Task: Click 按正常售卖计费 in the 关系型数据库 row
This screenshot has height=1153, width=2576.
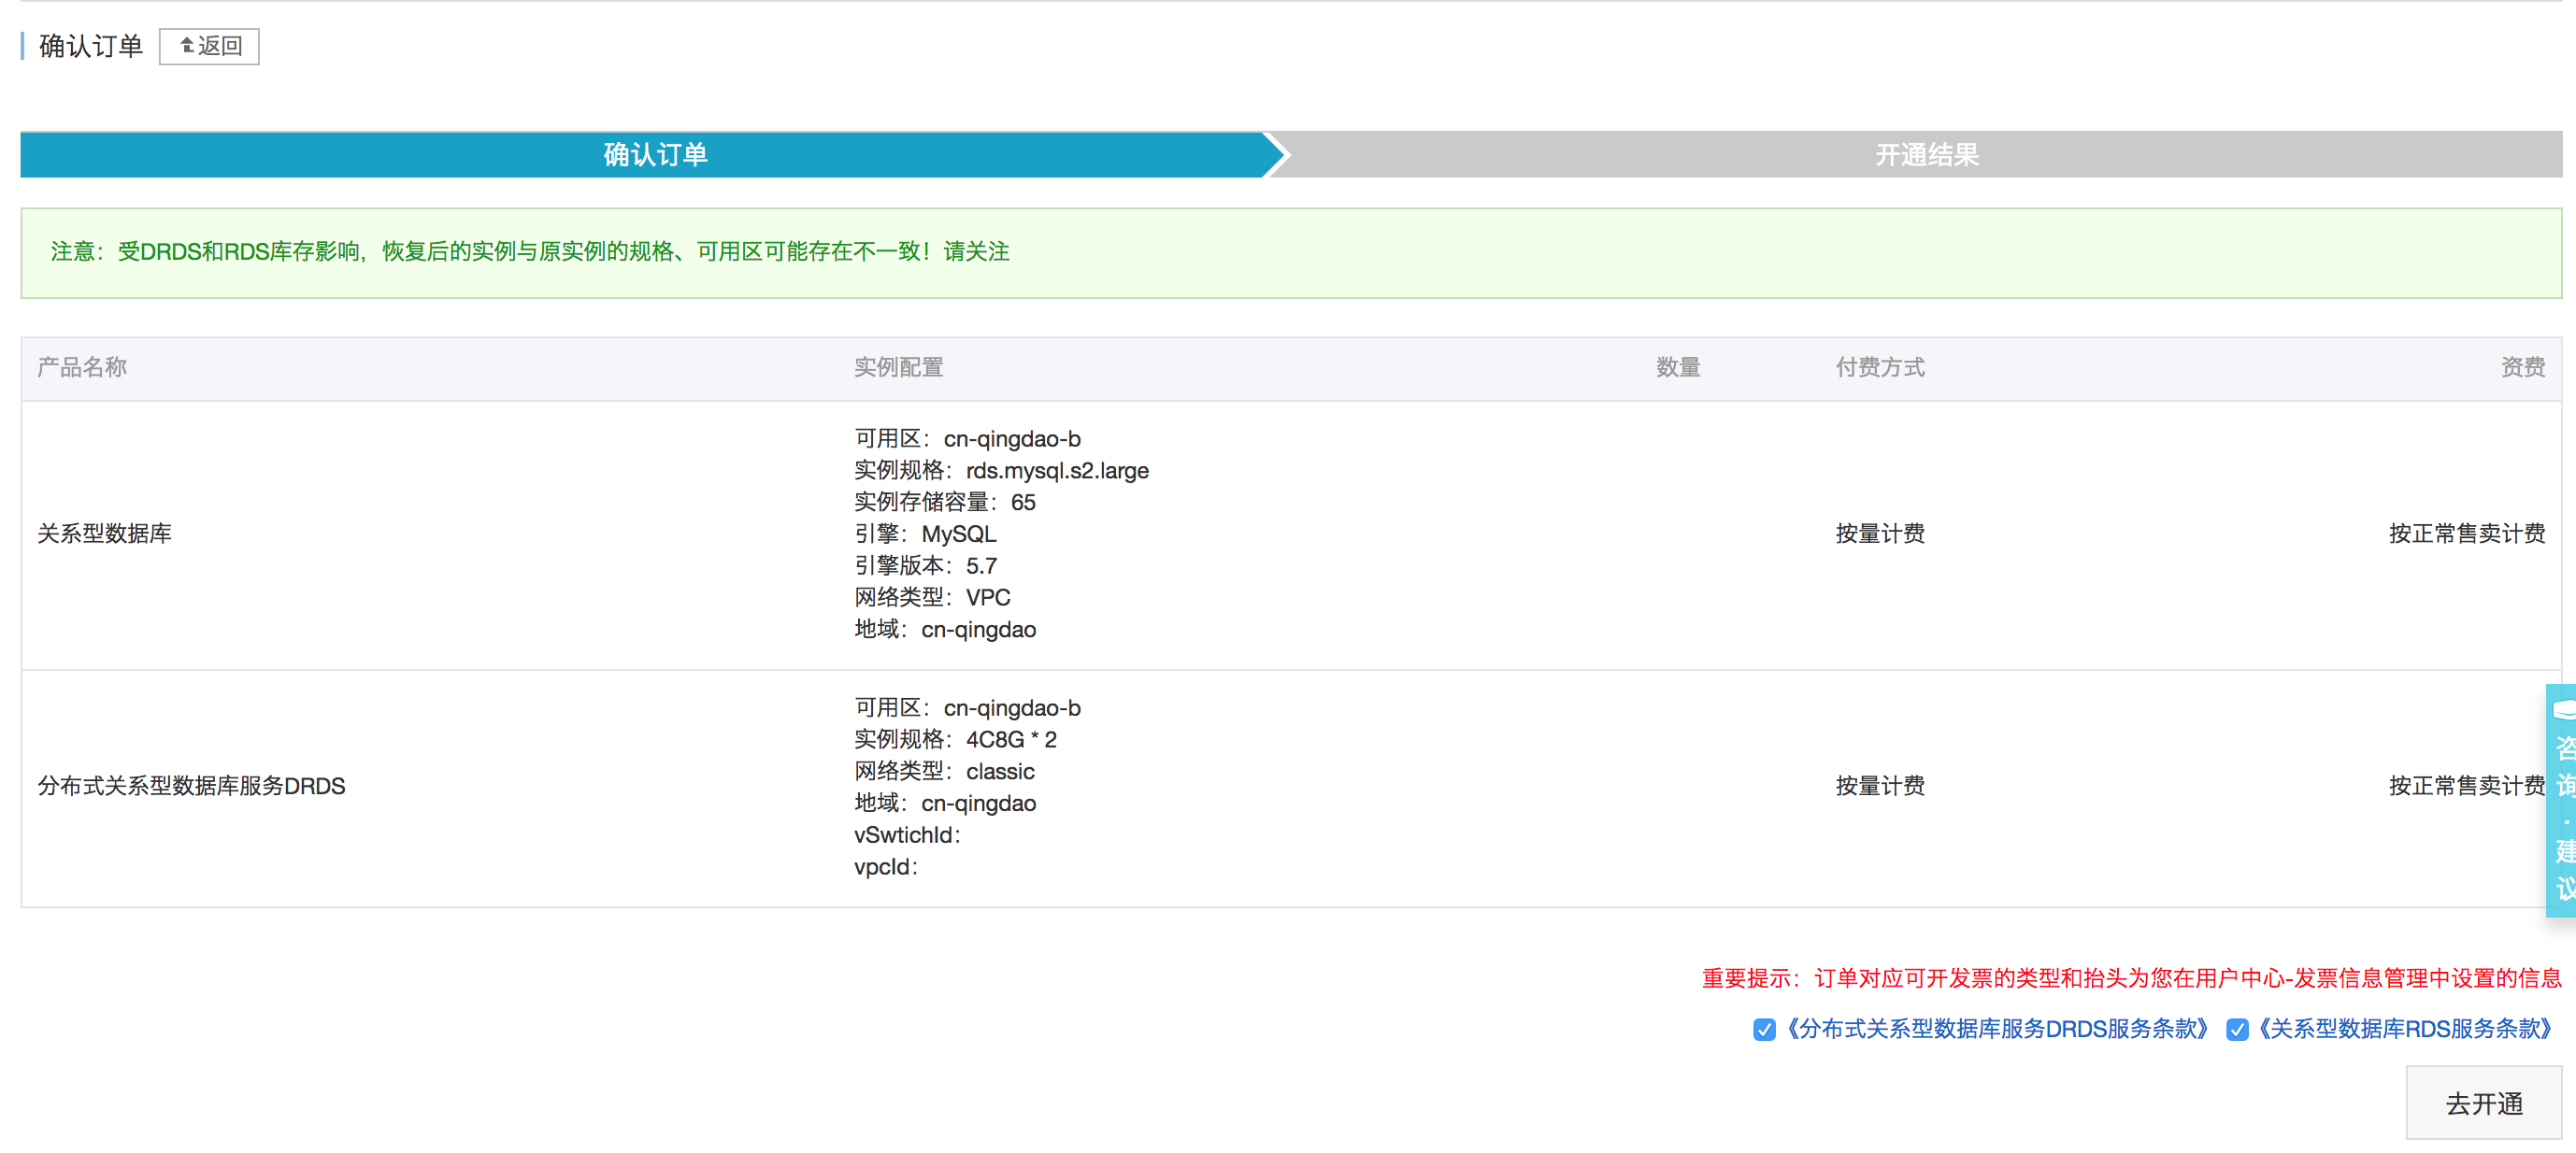Action: pyautogui.click(x=2467, y=534)
